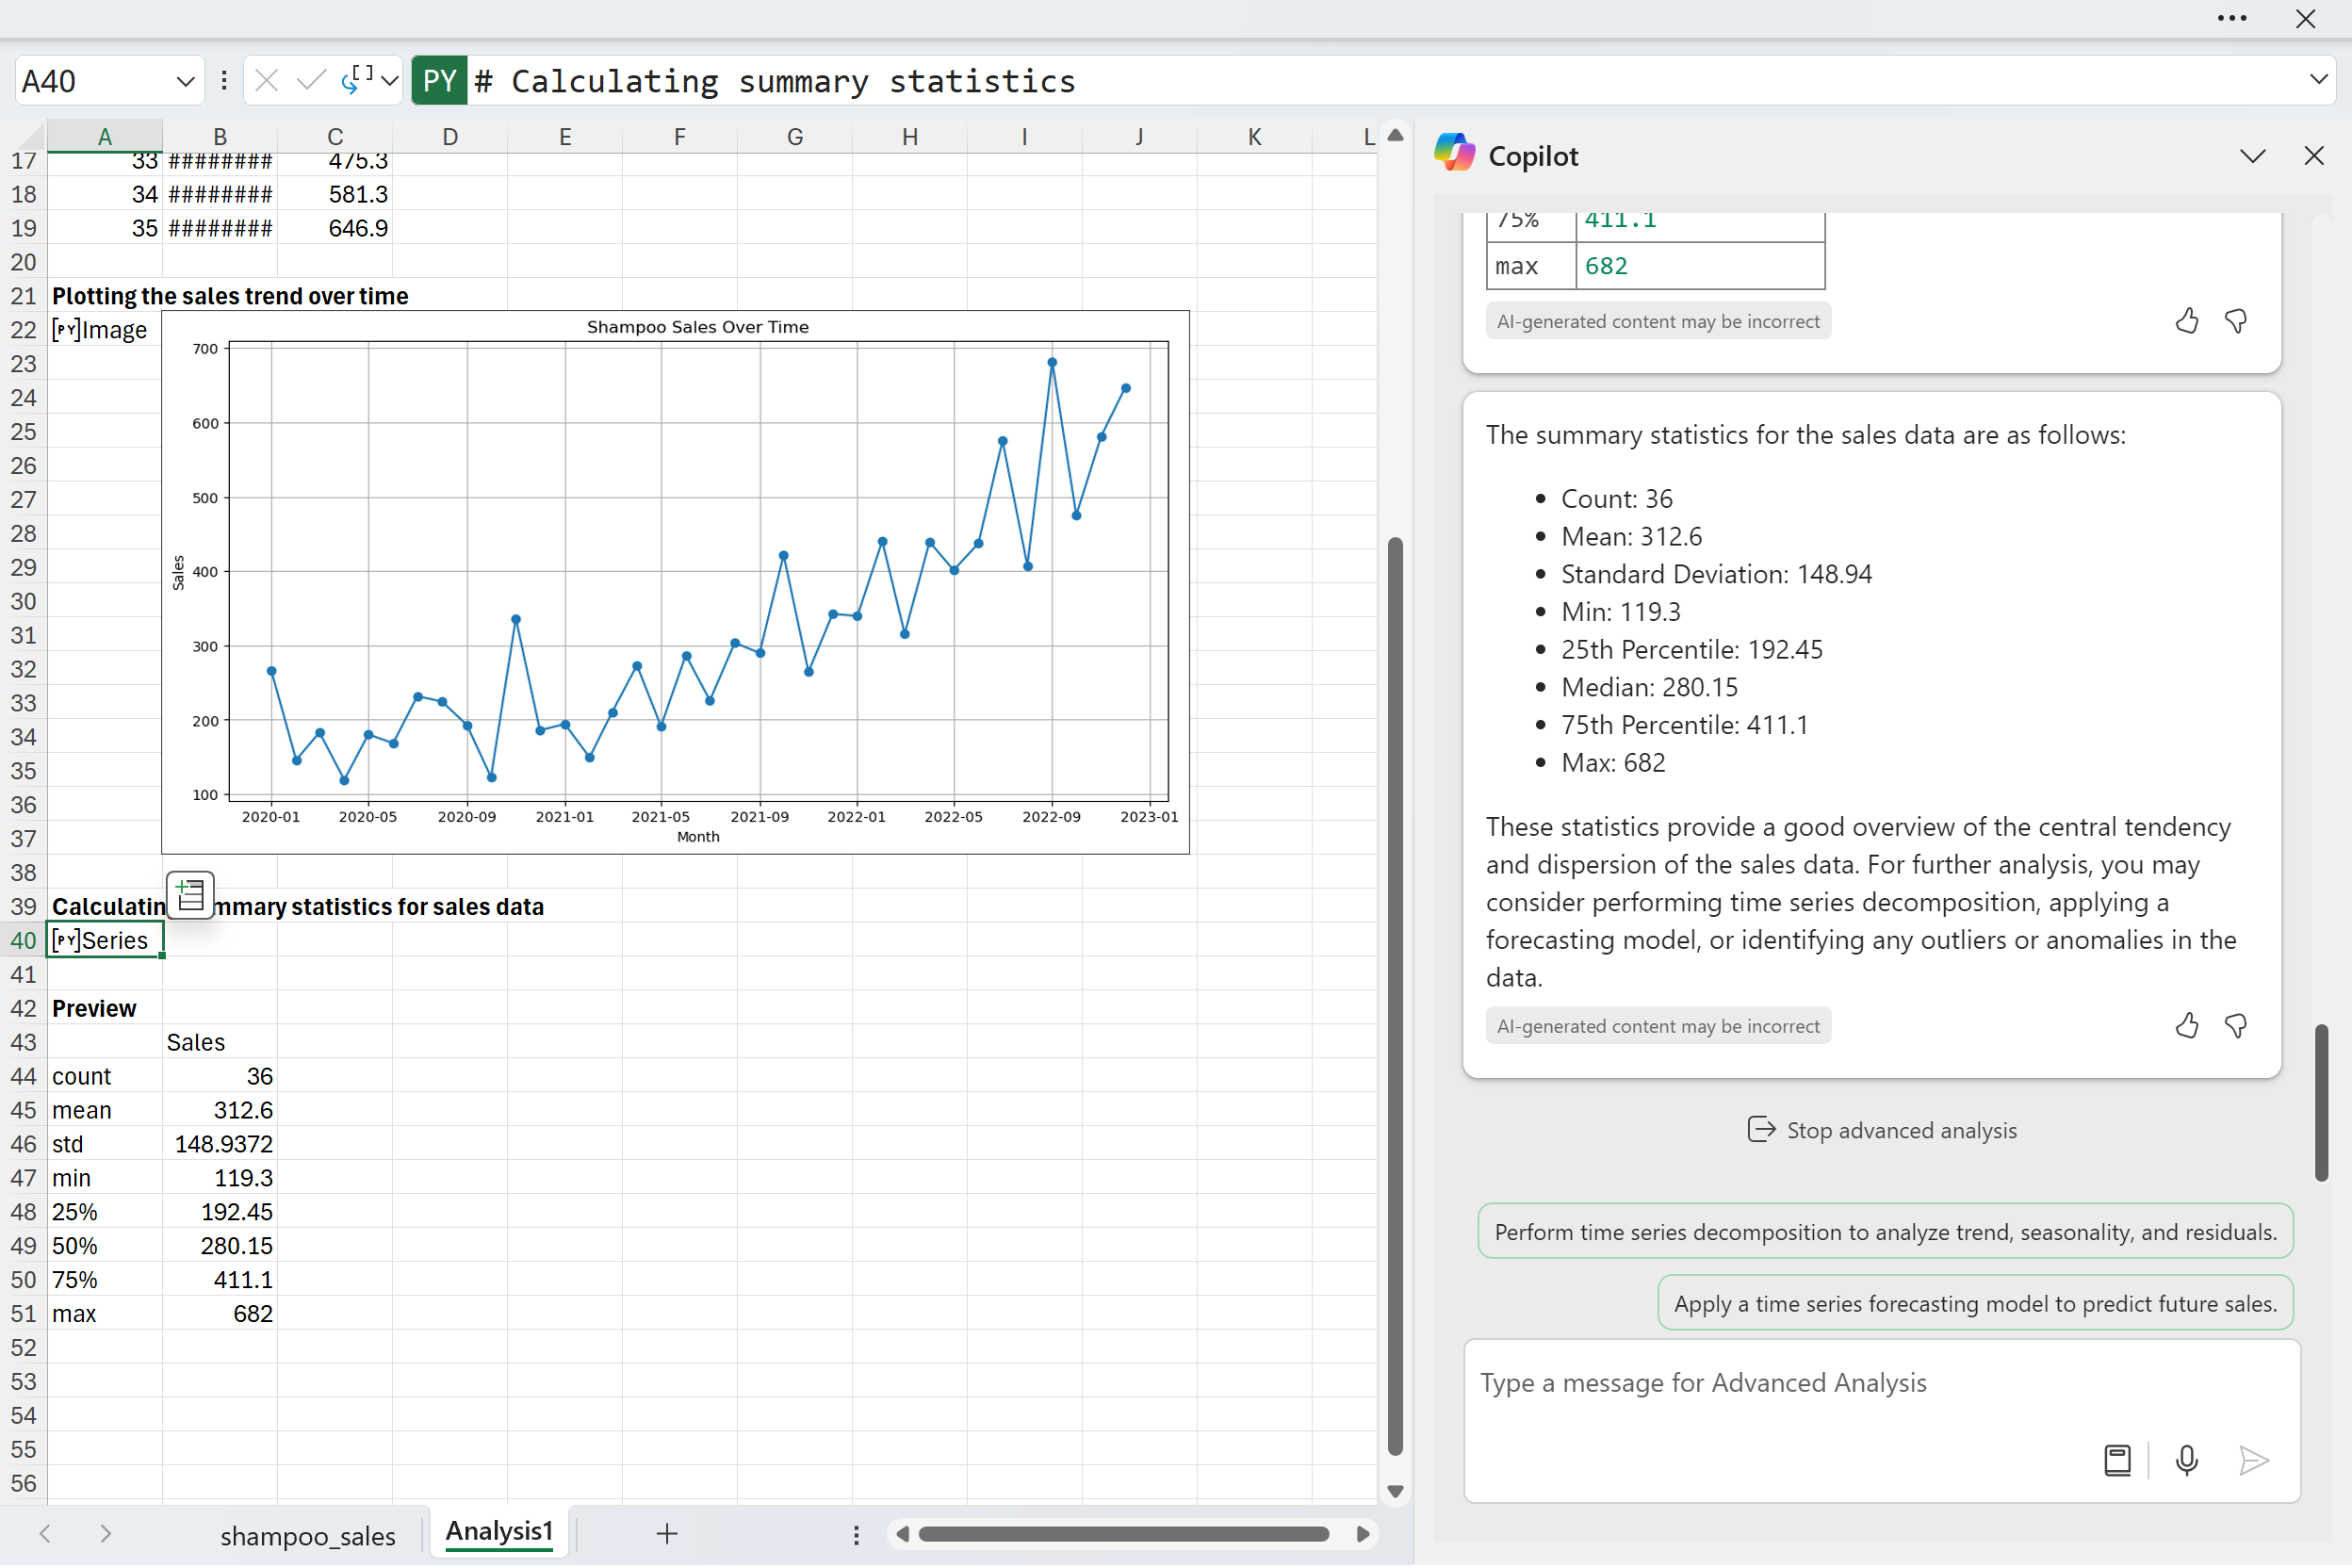This screenshot has width=2352, height=1568.
Task: Collapse Copilot pane using chevron down
Action: pyautogui.click(x=2252, y=156)
